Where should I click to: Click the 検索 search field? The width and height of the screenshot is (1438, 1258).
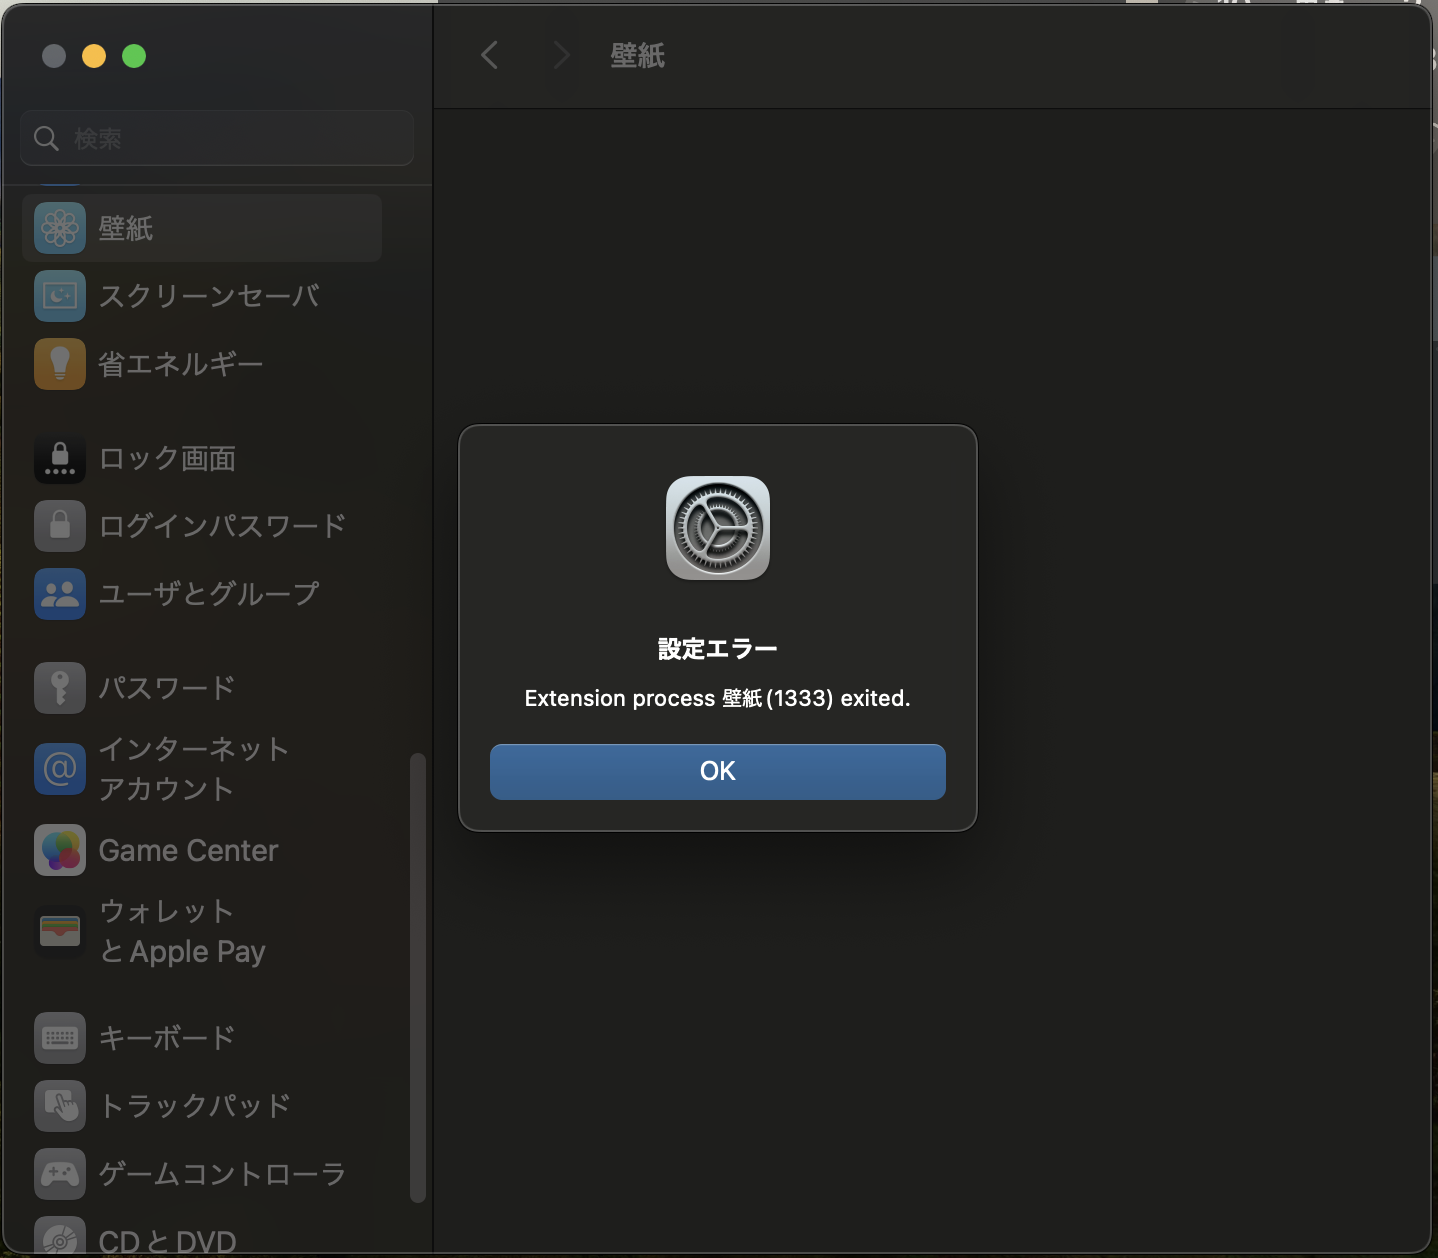217,138
